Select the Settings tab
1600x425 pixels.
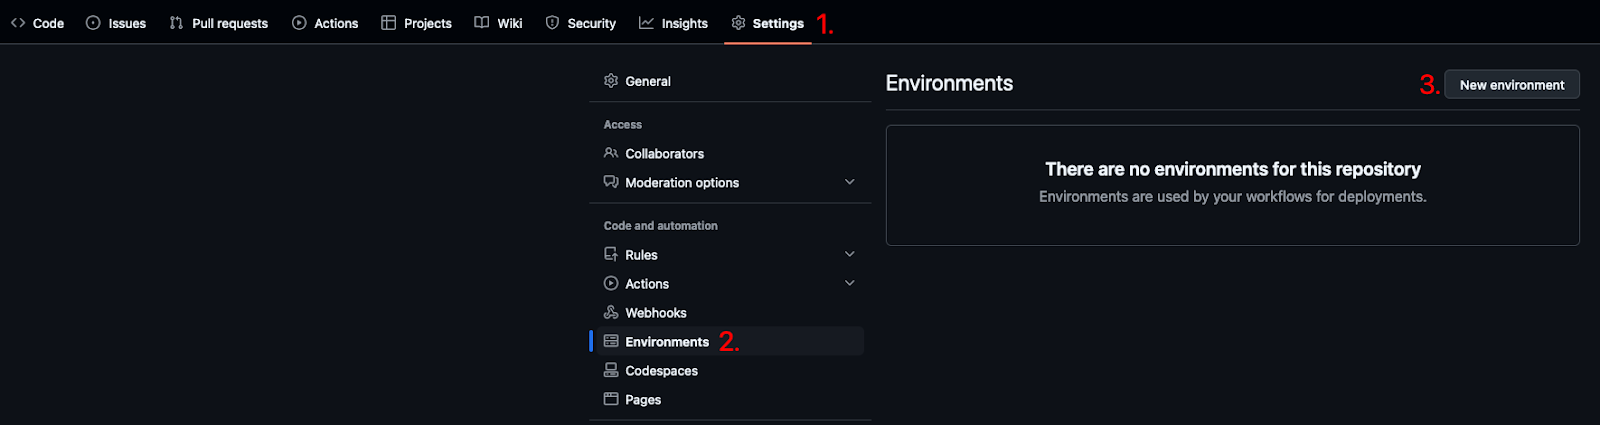point(767,23)
